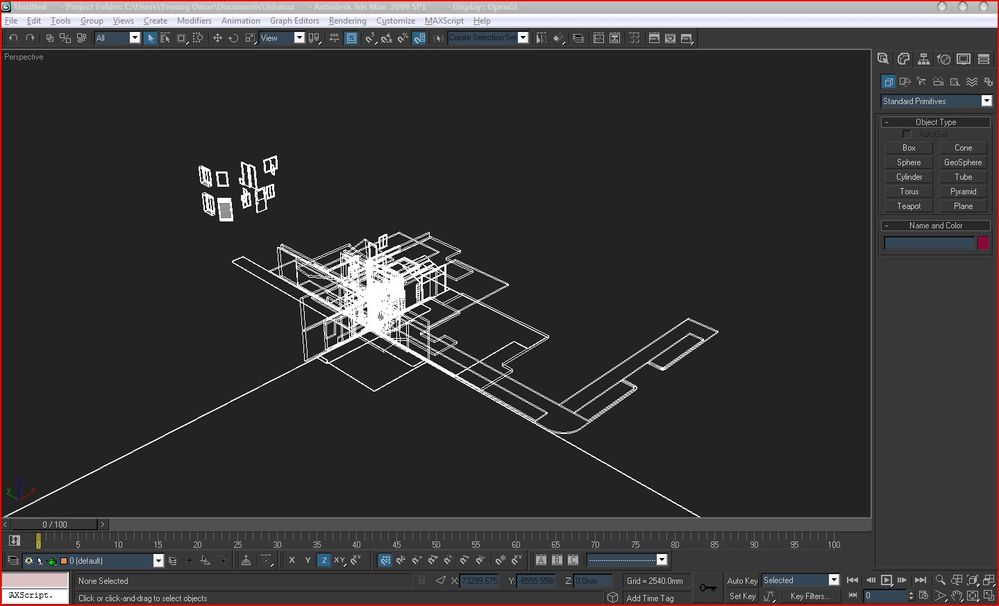
Task: Click the Teapot primitive button
Action: point(908,206)
